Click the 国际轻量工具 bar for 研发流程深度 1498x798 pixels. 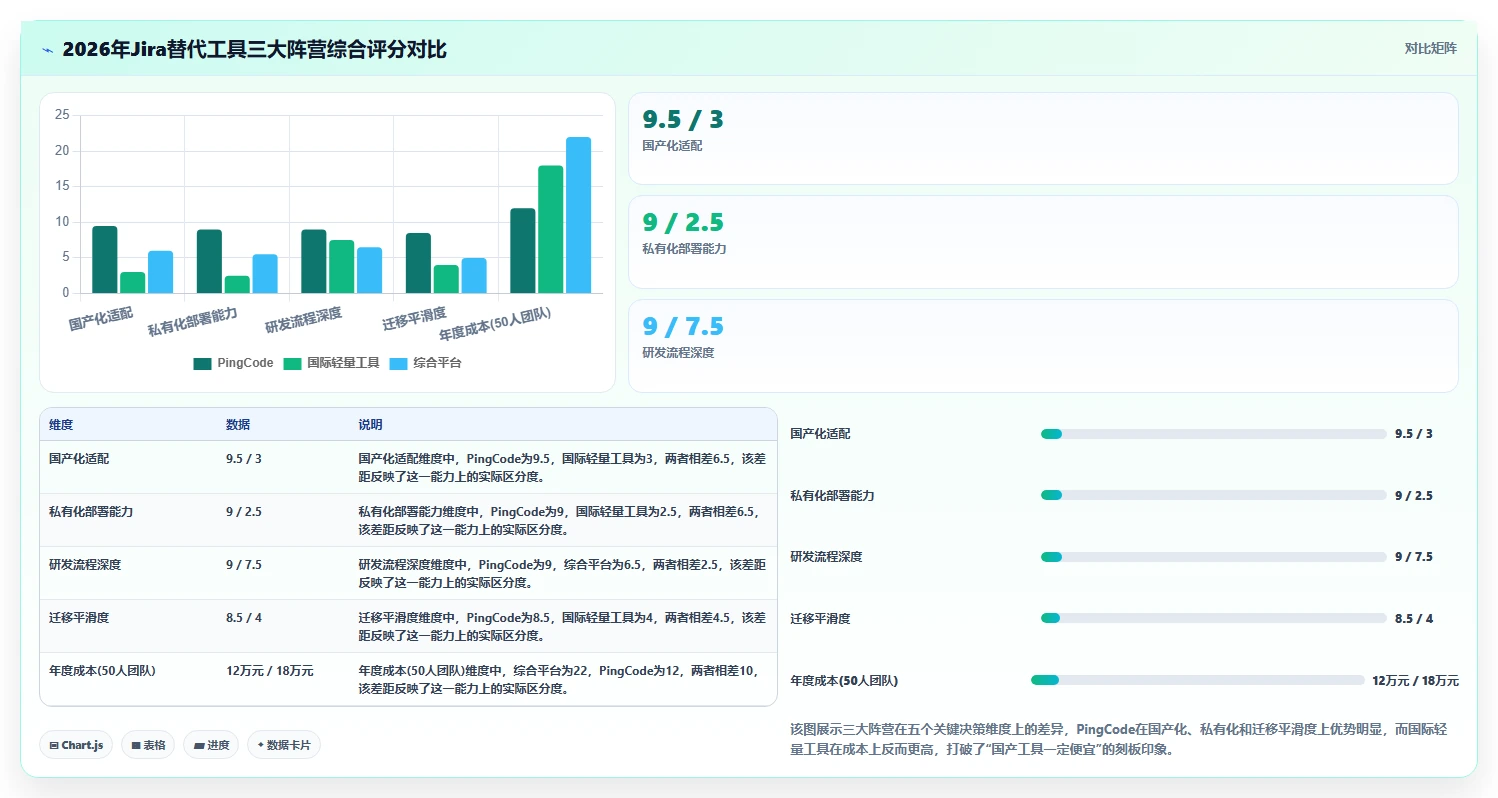pyautogui.click(x=342, y=267)
